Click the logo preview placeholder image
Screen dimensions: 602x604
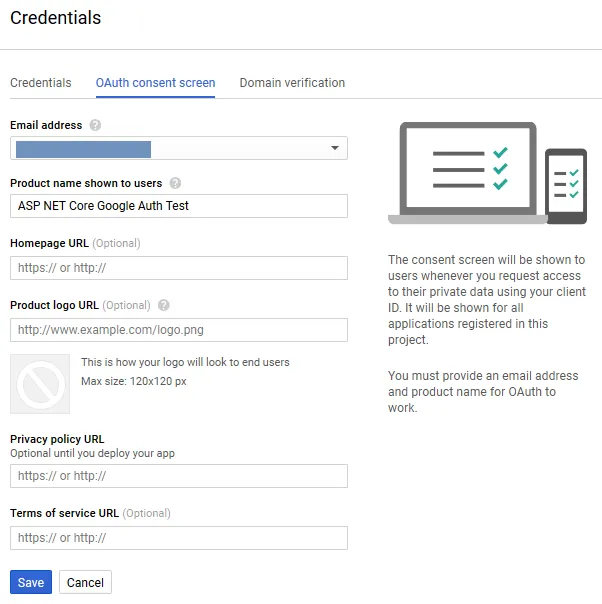pyautogui.click(x=40, y=383)
